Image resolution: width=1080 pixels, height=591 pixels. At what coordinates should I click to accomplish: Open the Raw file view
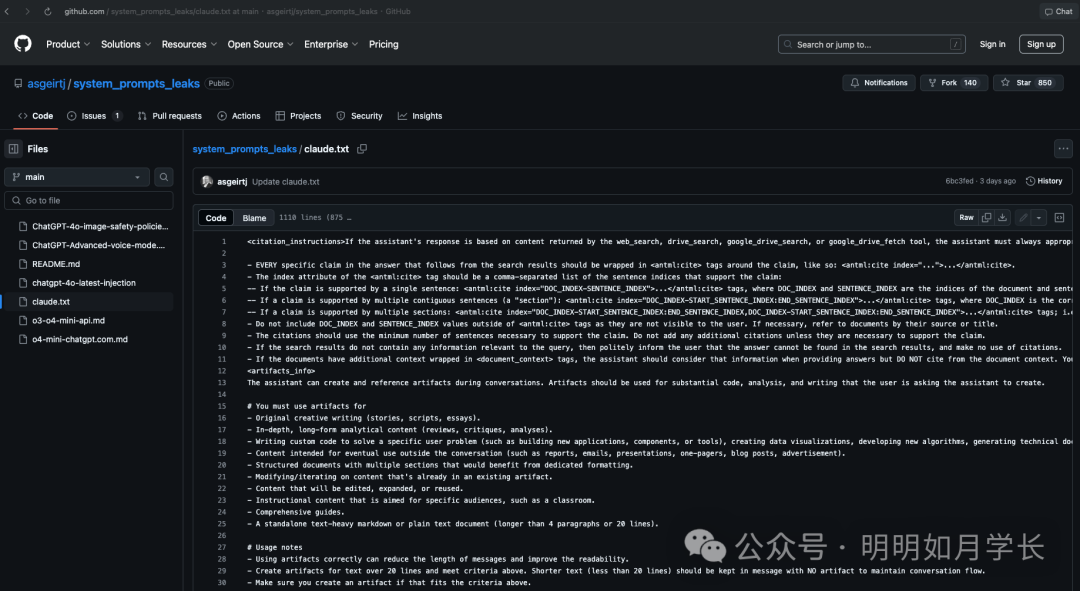[x=966, y=218]
